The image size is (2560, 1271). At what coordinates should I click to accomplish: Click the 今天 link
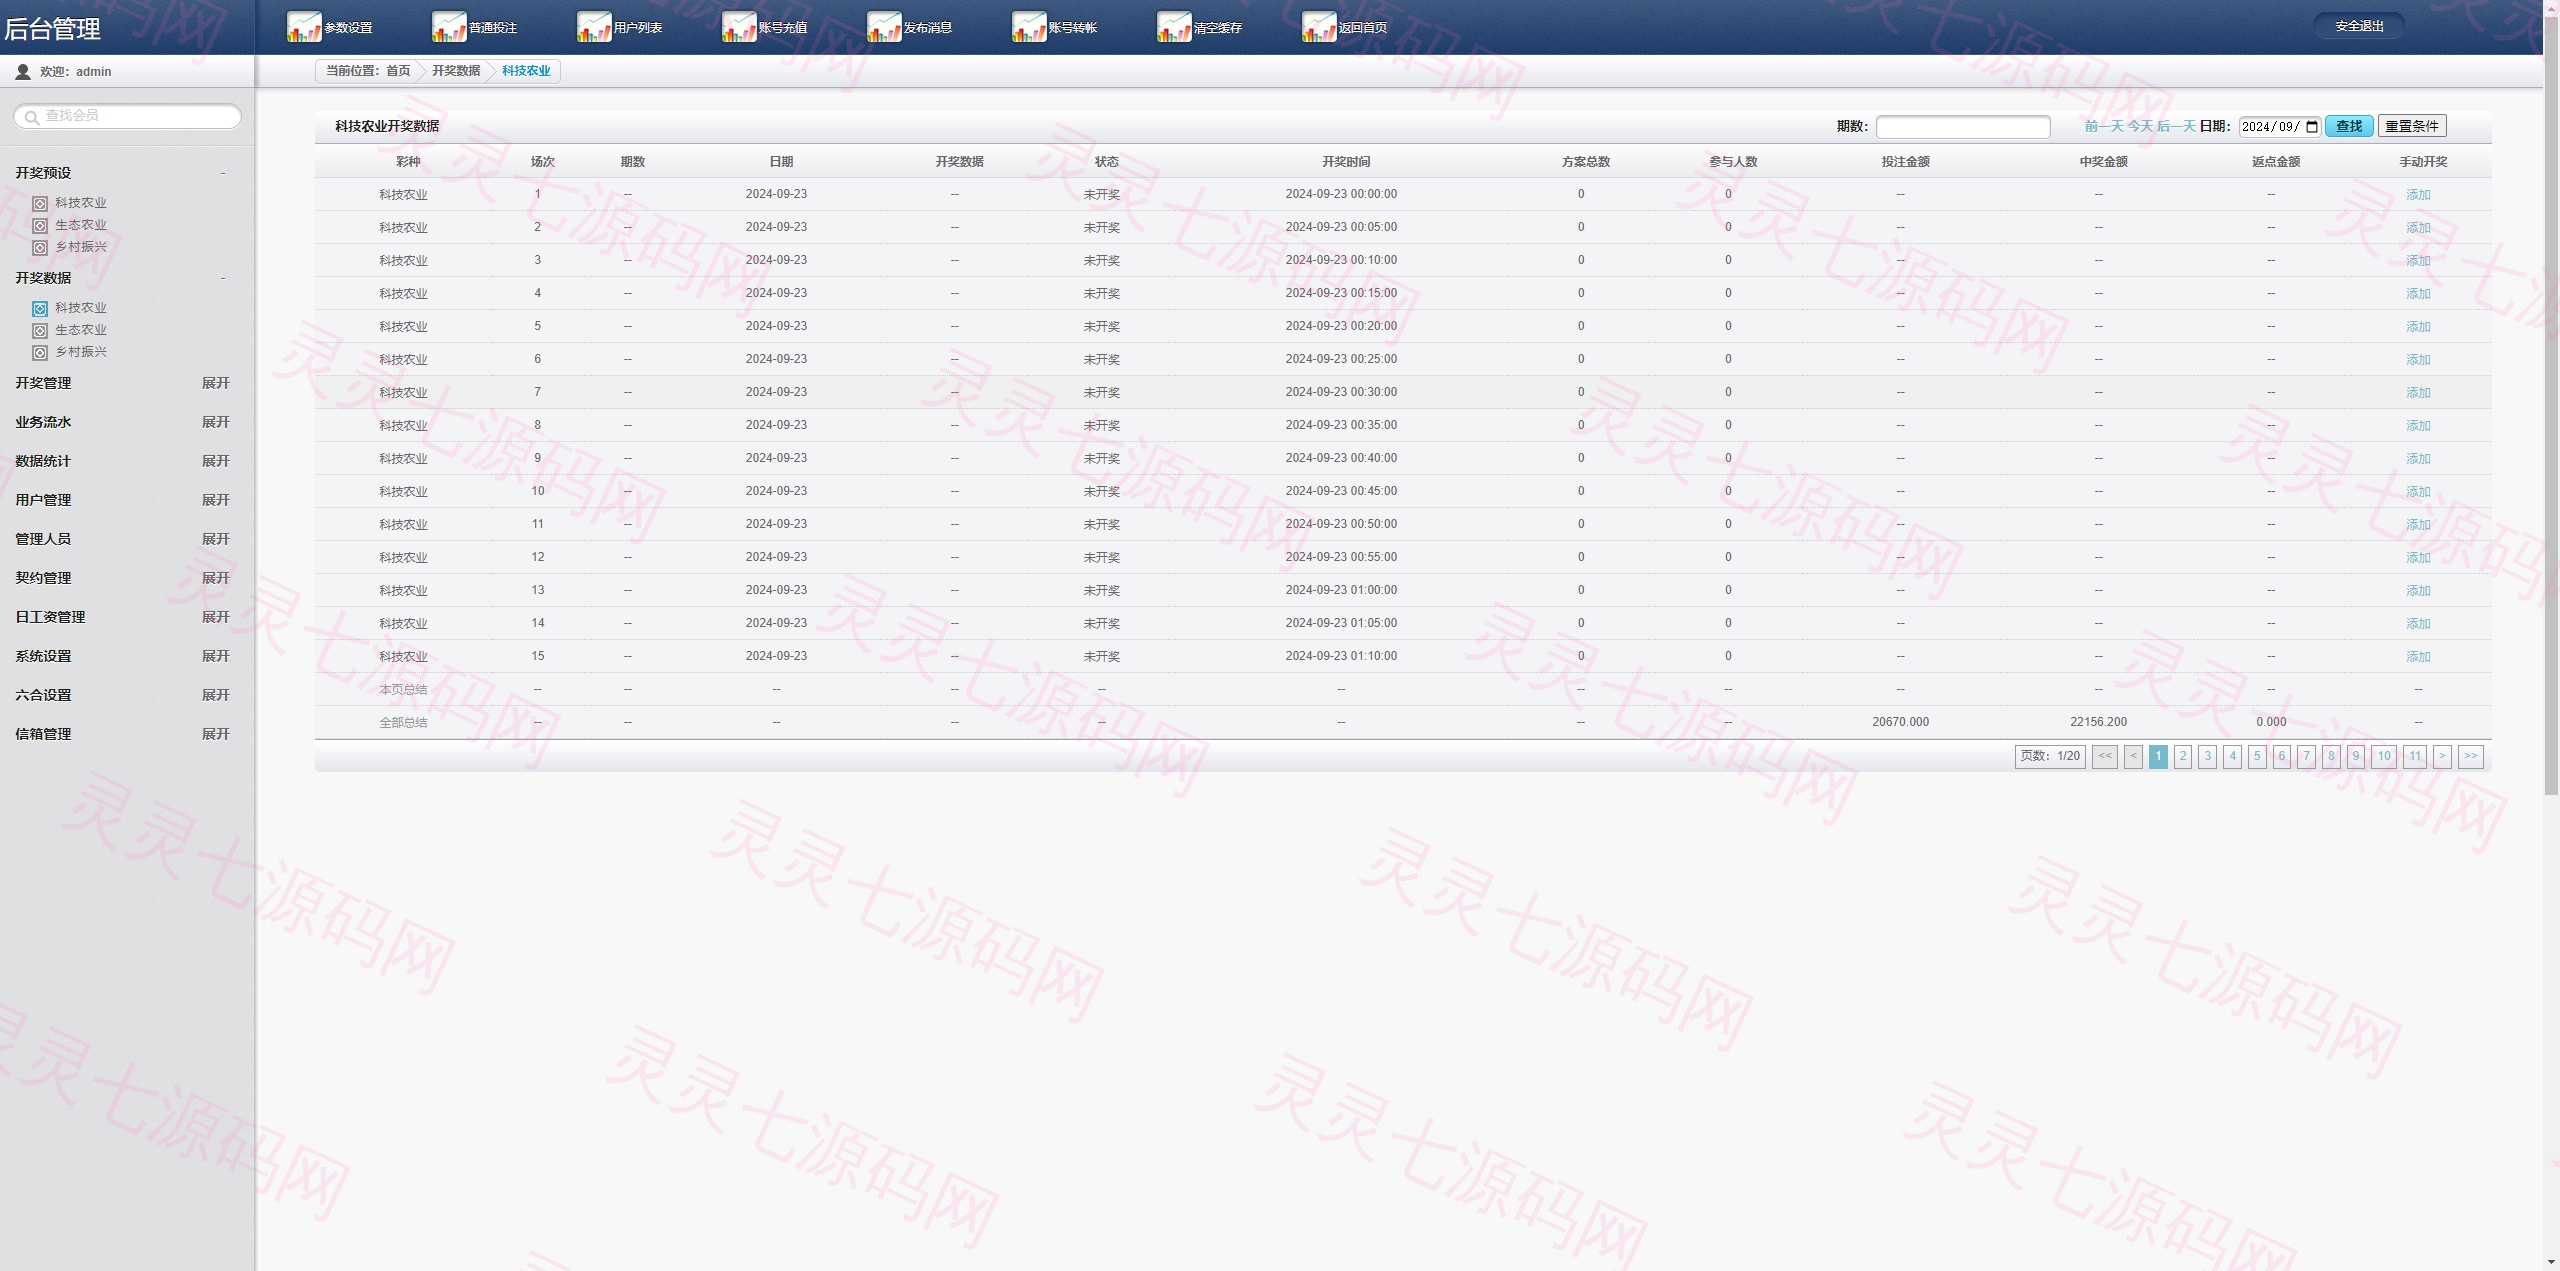click(2140, 126)
